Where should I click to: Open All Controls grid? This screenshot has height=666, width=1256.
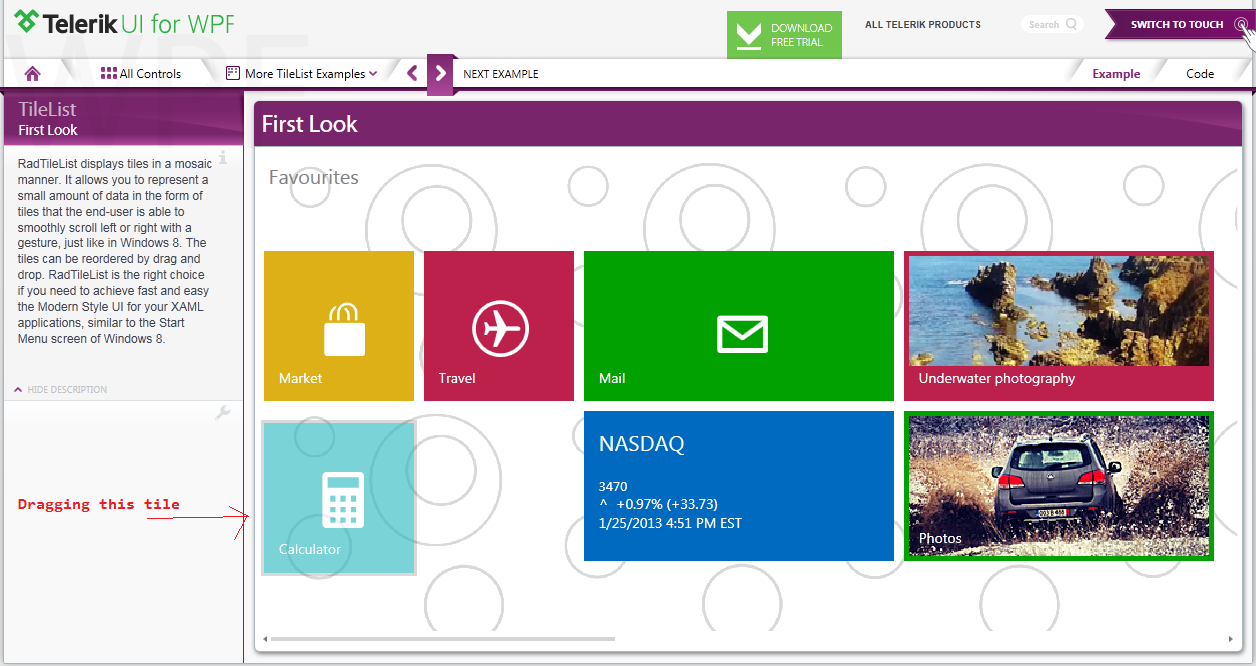(141, 73)
